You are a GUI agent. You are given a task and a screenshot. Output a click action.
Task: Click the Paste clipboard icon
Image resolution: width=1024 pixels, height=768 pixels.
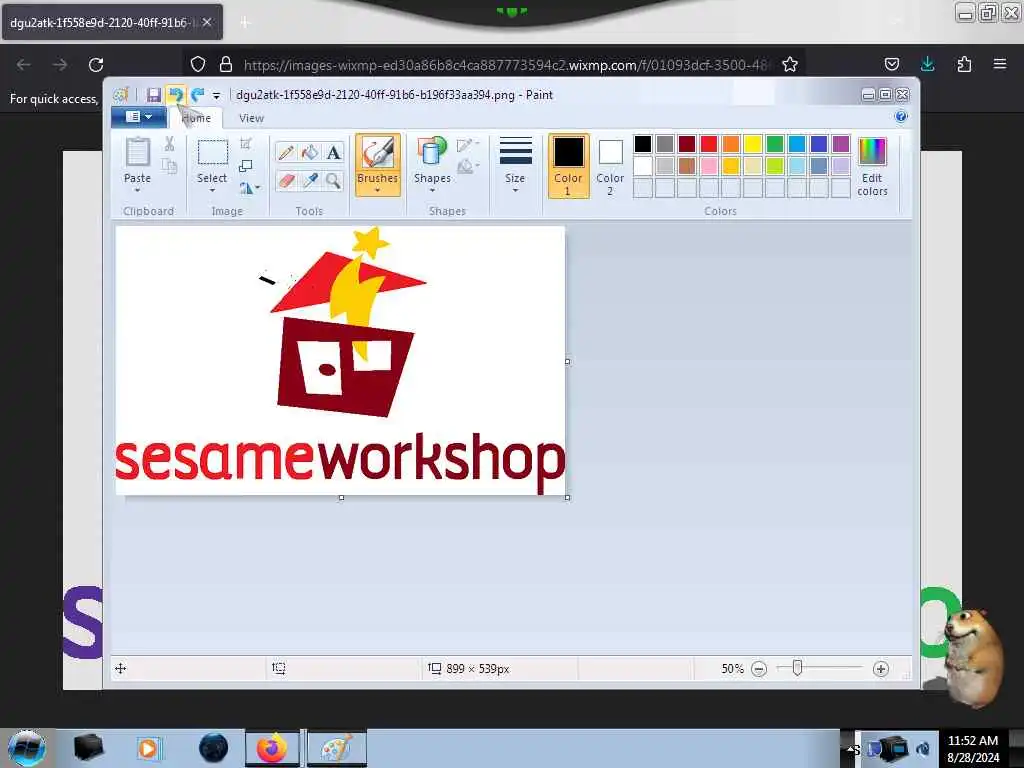click(x=137, y=152)
